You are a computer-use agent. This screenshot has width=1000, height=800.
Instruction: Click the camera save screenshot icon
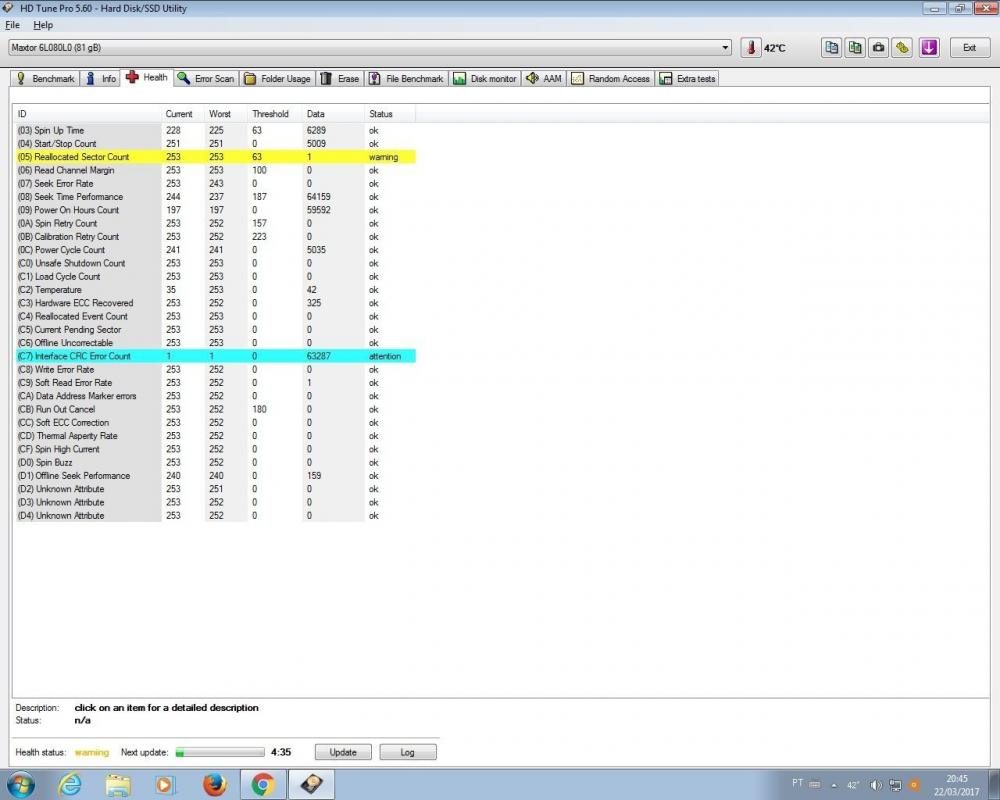coord(878,47)
